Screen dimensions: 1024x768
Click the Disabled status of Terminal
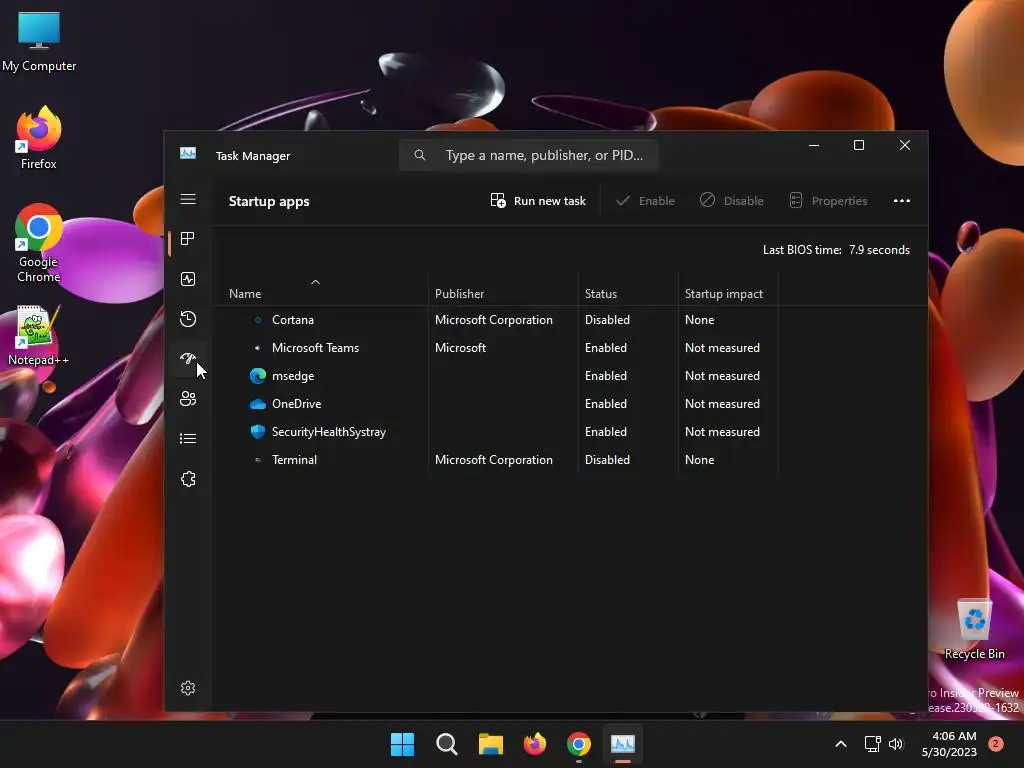[x=607, y=460]
